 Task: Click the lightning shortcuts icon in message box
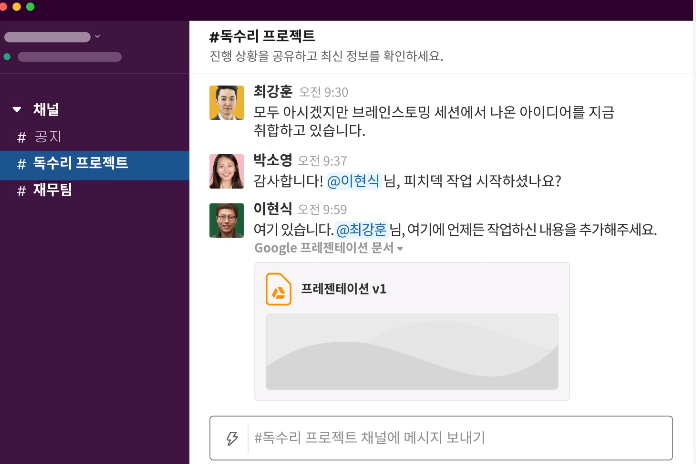(x=232, y=438)
